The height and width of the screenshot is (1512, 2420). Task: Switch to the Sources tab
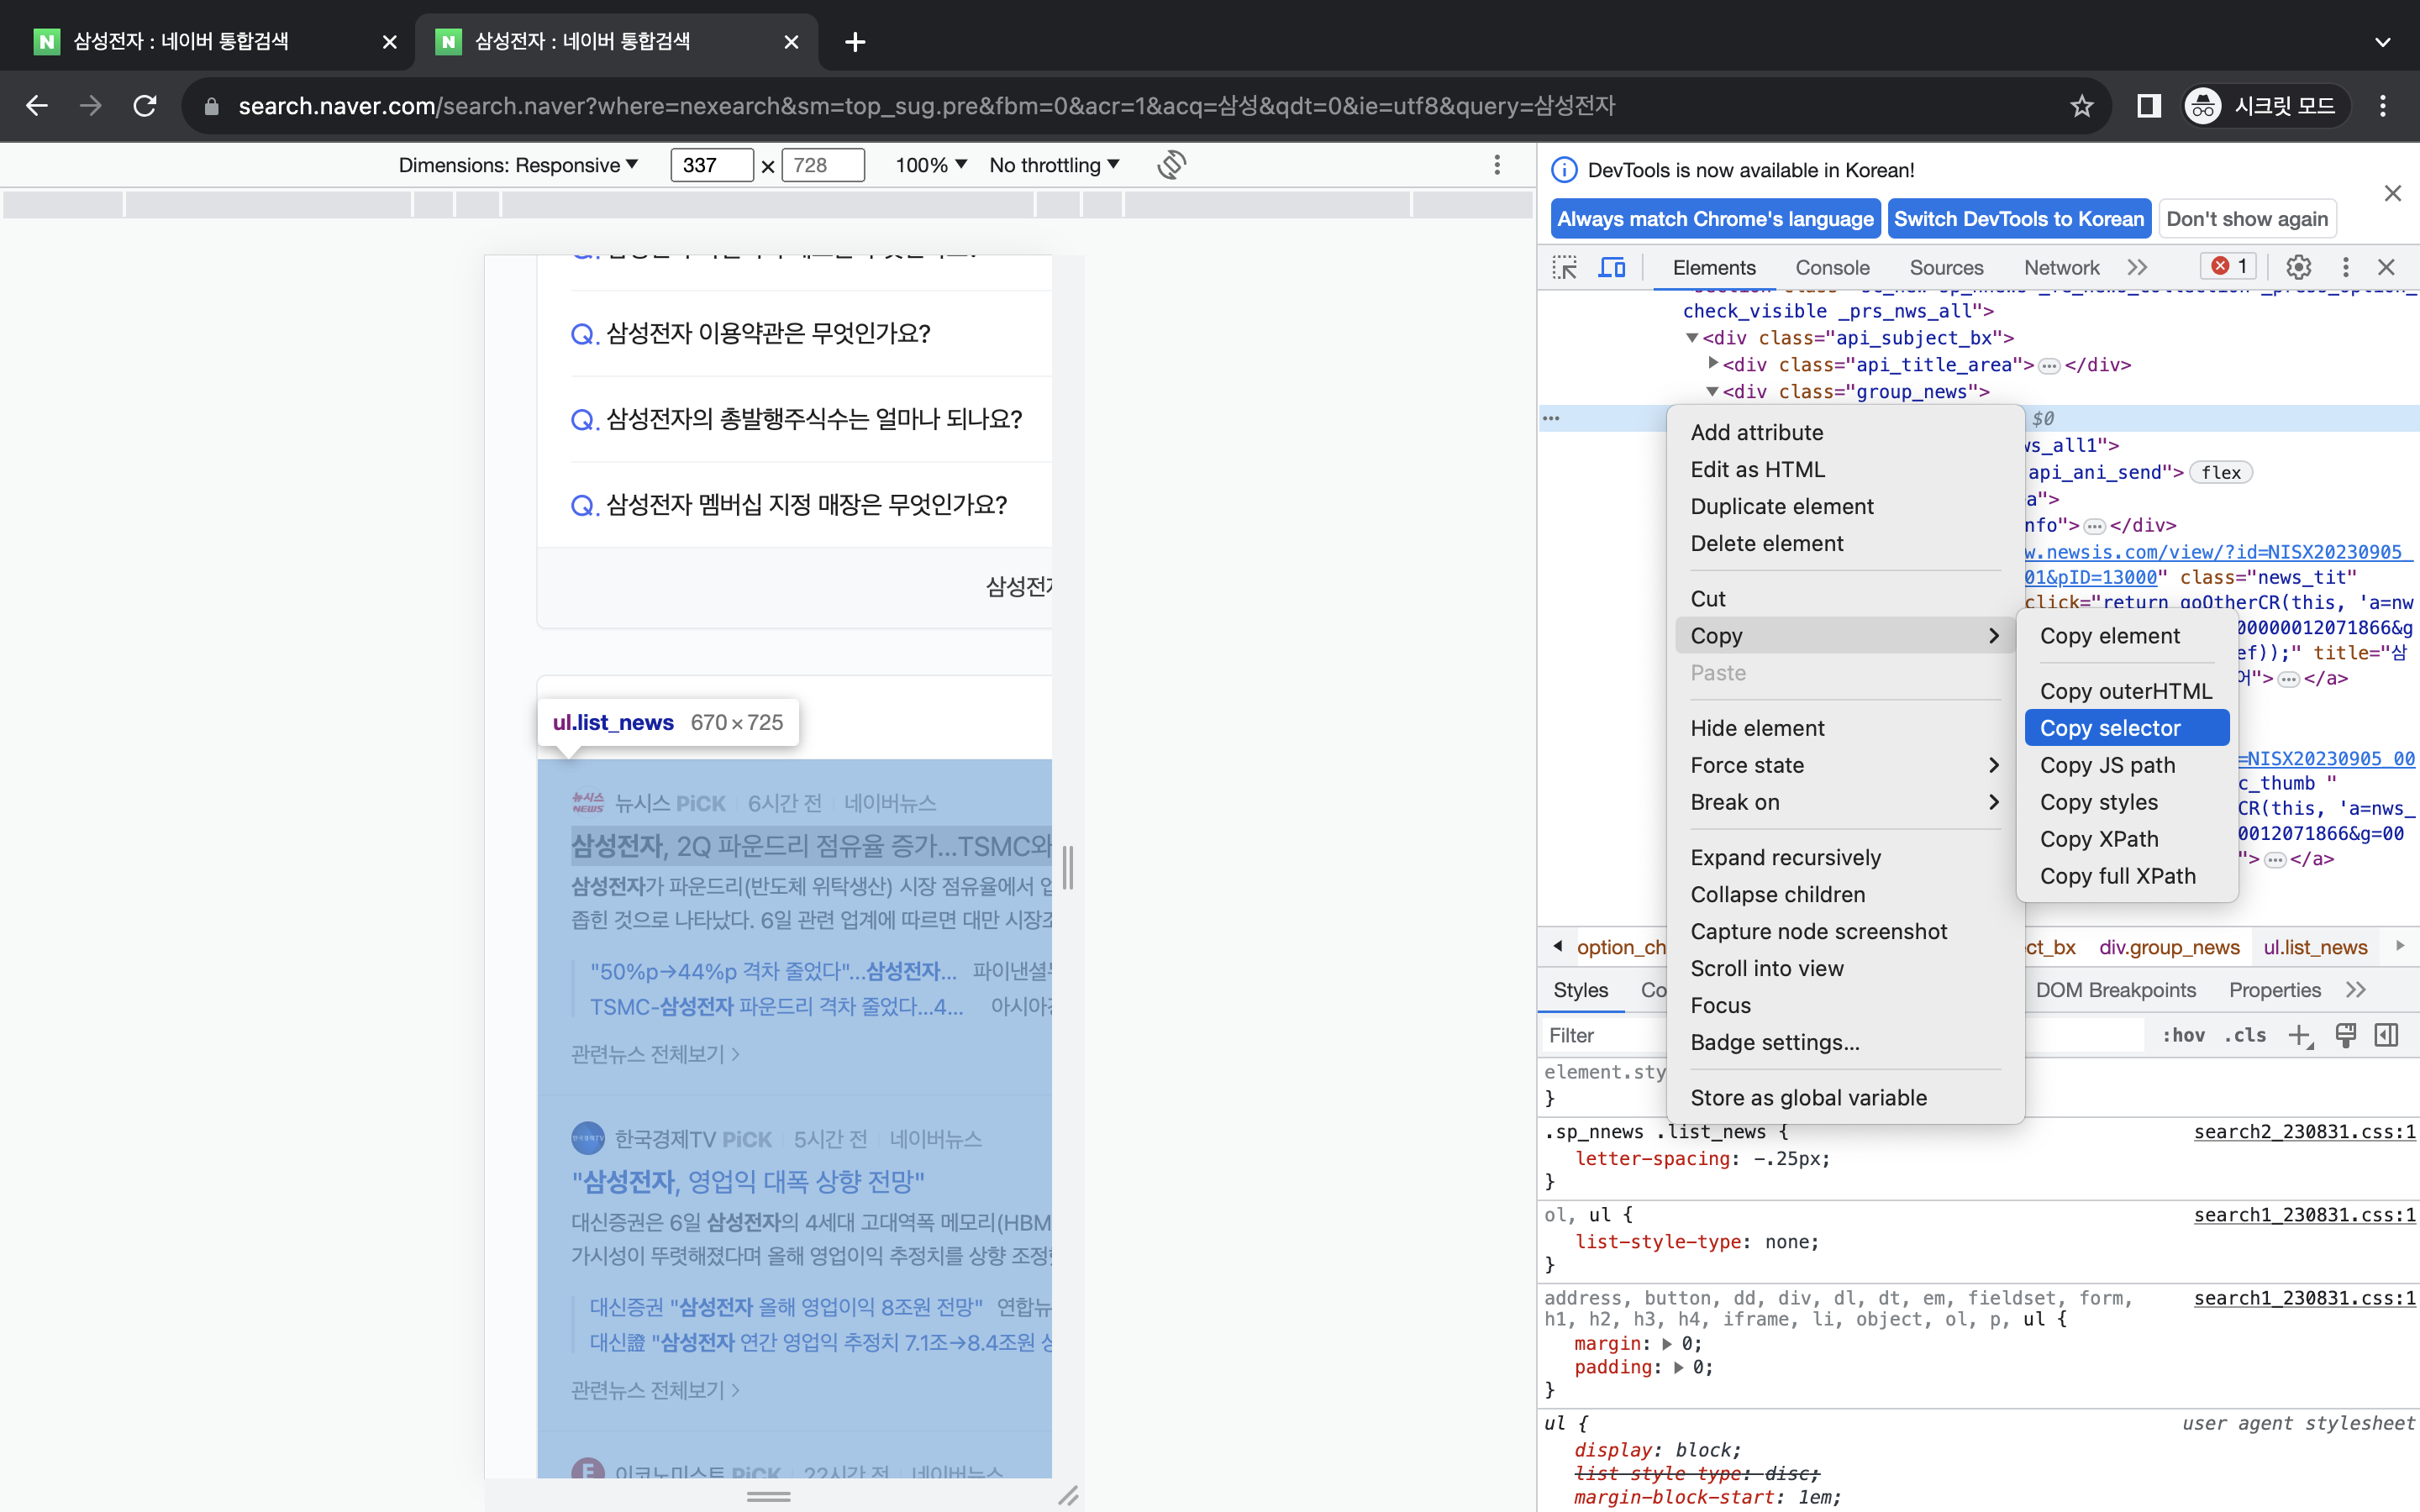[x=1946, y=267]
